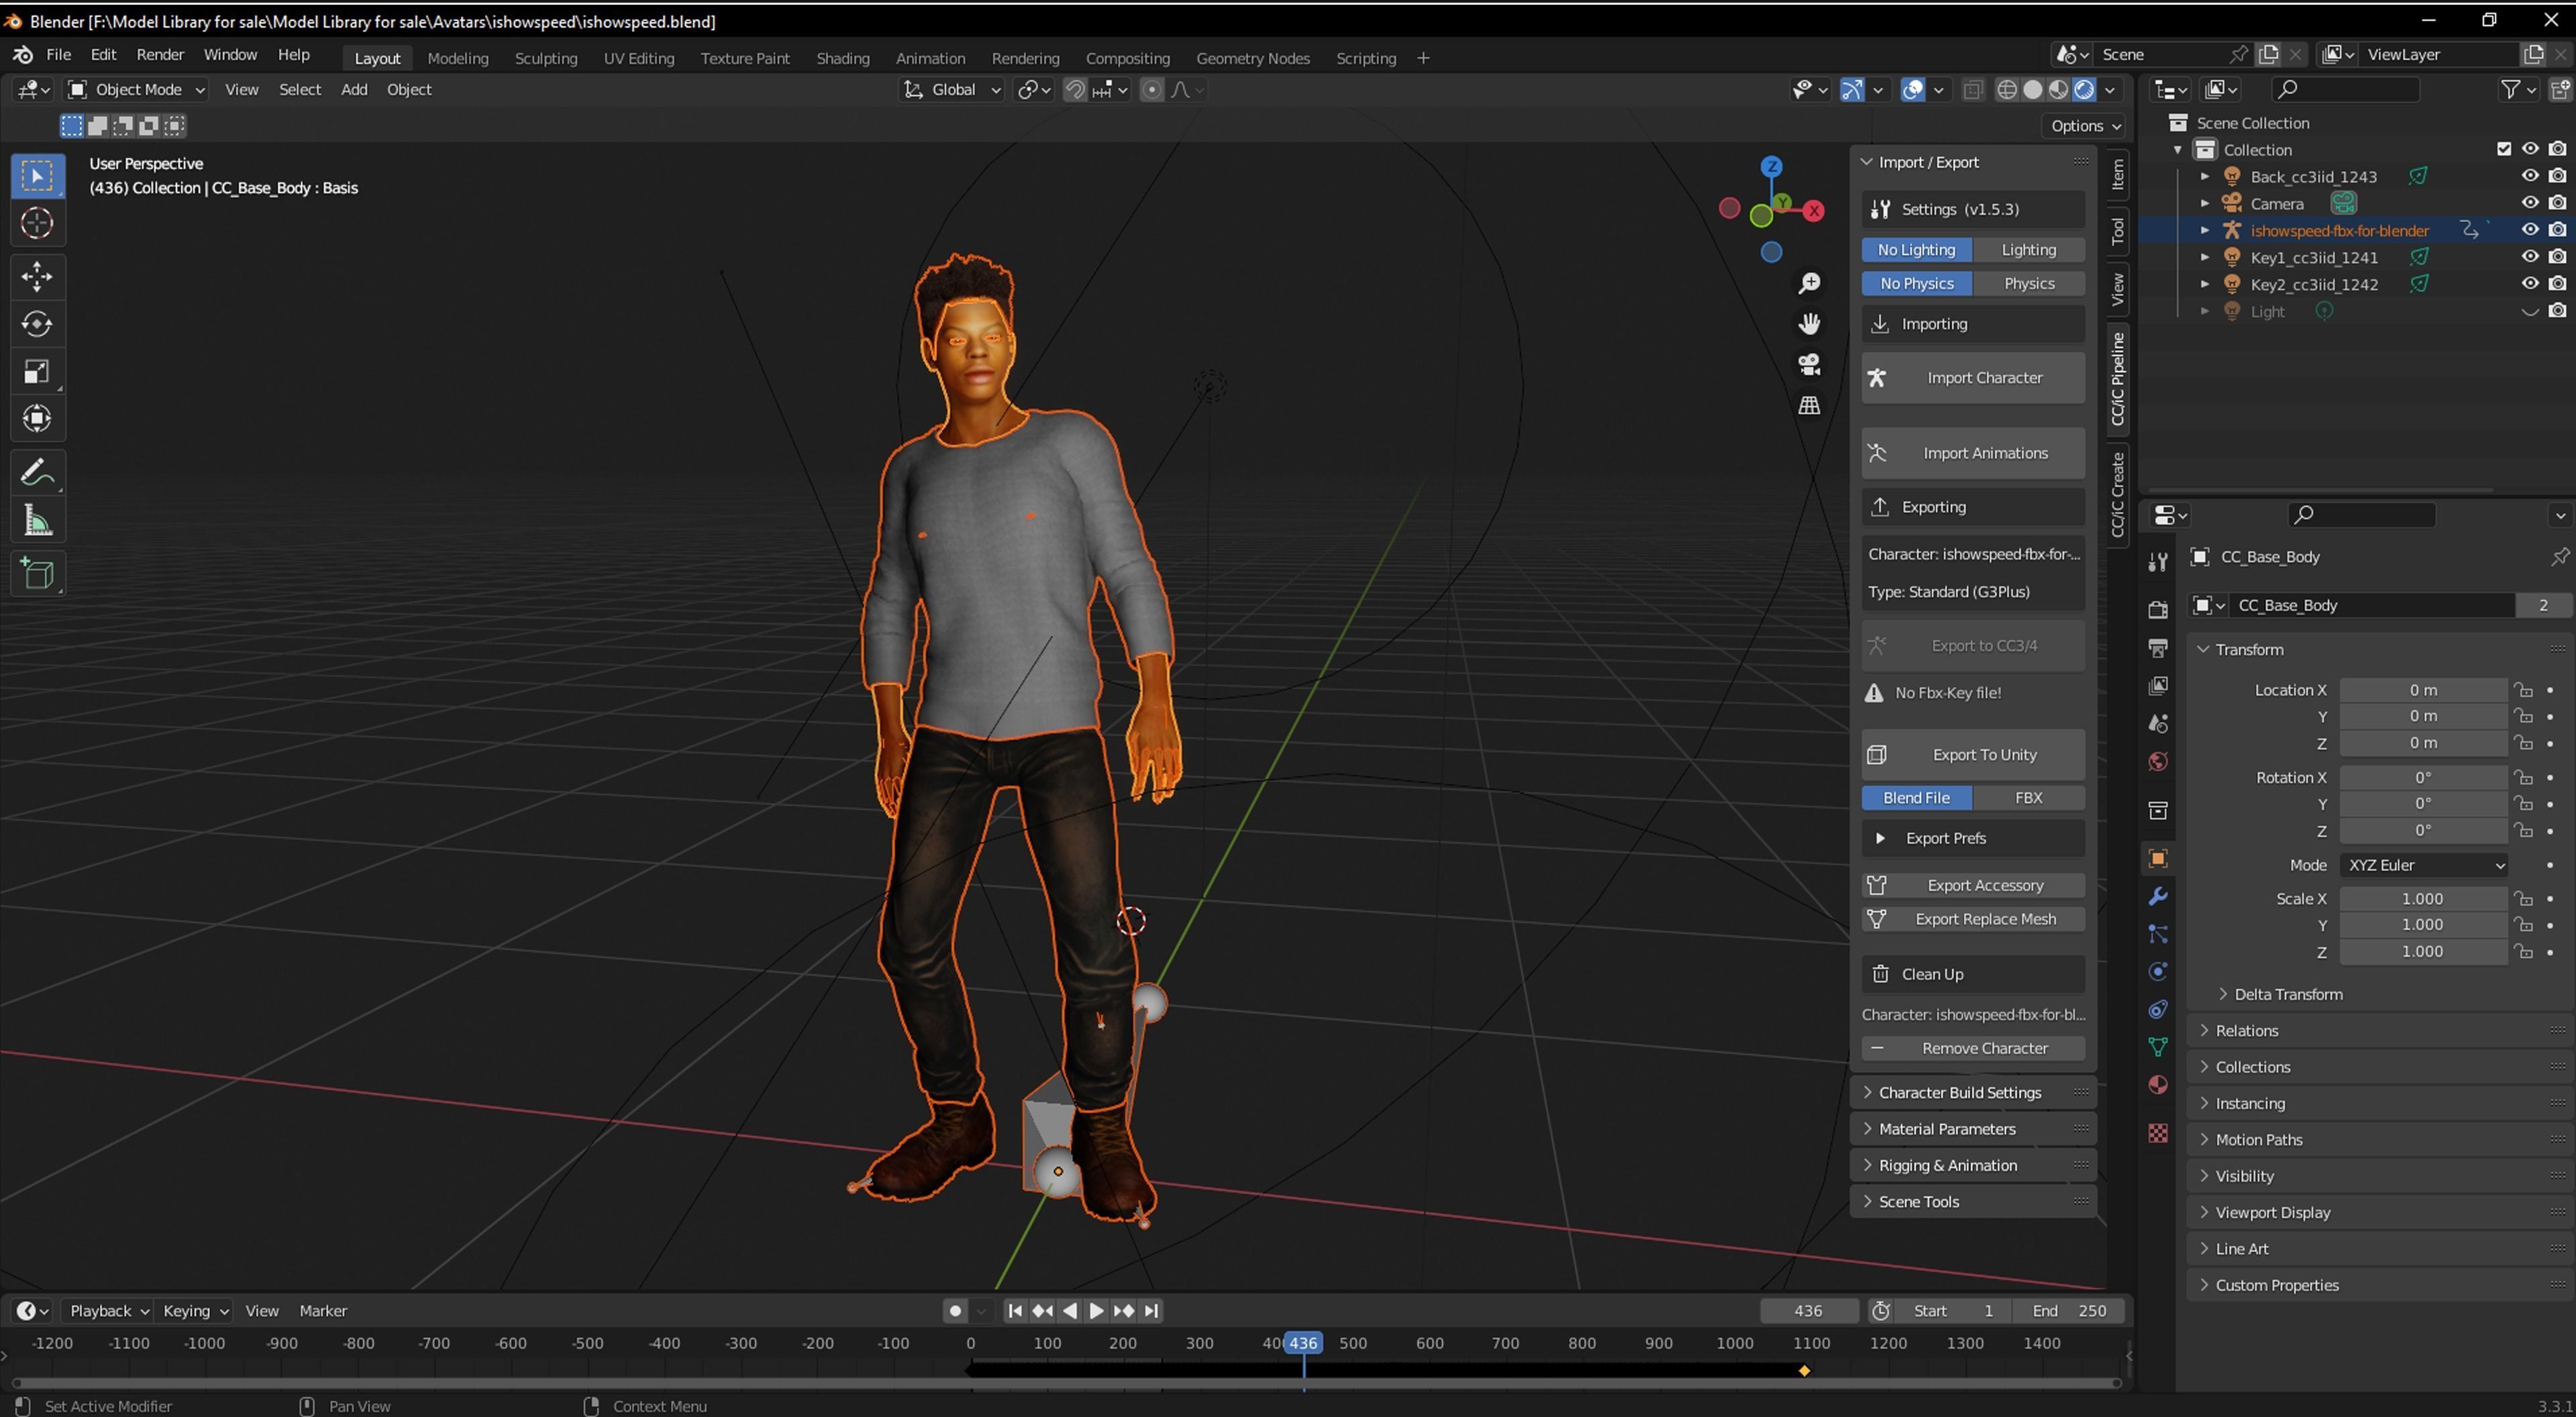Image resolution: width=2576 pixels, height=1417 pixels.
Task: Toggle camera view with camera icon
Action: click(x=1809, y=365)
